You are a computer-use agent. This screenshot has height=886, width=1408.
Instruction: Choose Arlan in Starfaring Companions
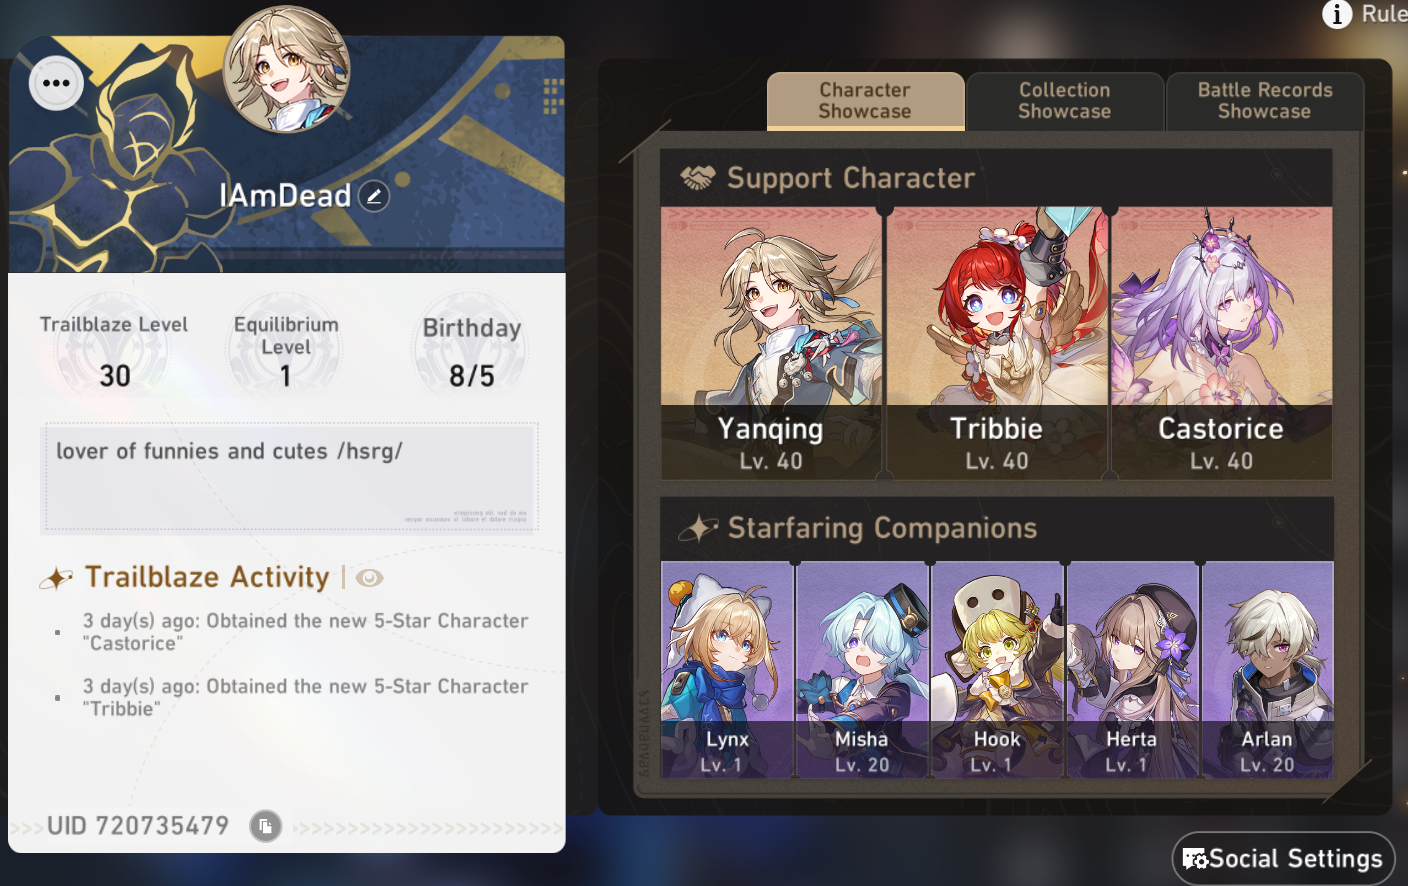coord(1267,670)
